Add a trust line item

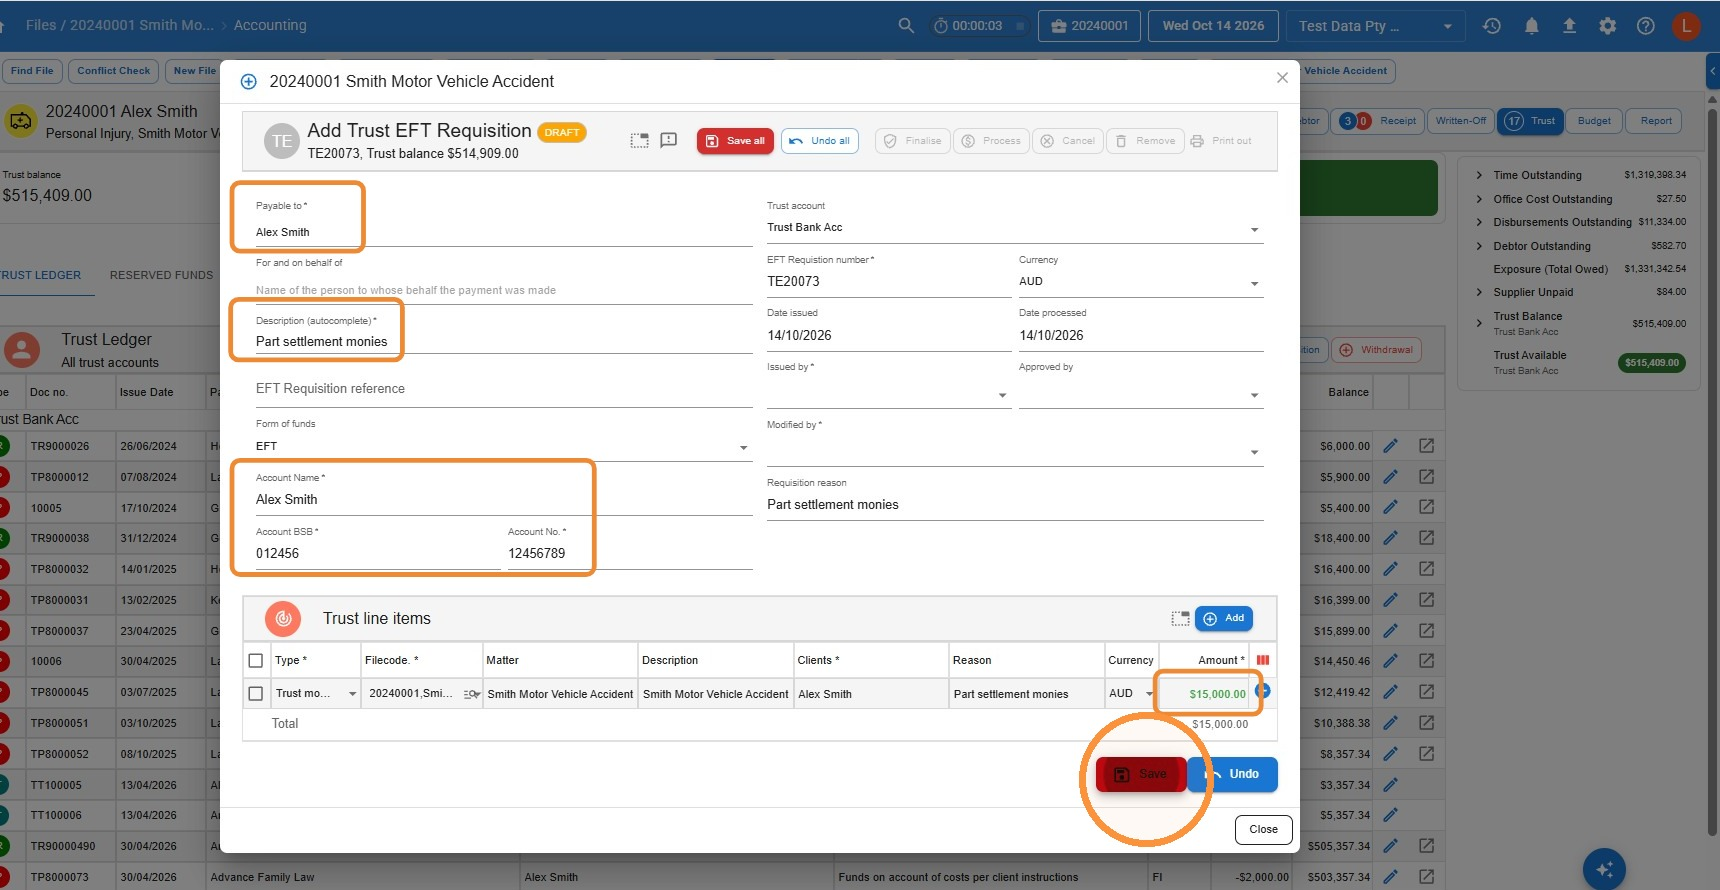(1224, 619)
